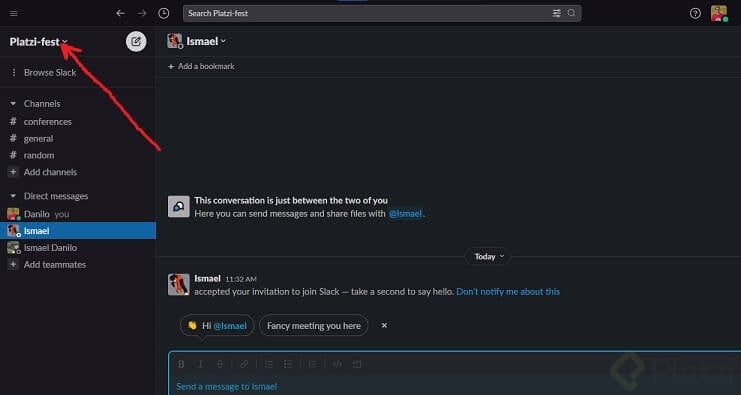Open the history clock icon
Viewport: 741px width, 395px height.
pos(164,13)
